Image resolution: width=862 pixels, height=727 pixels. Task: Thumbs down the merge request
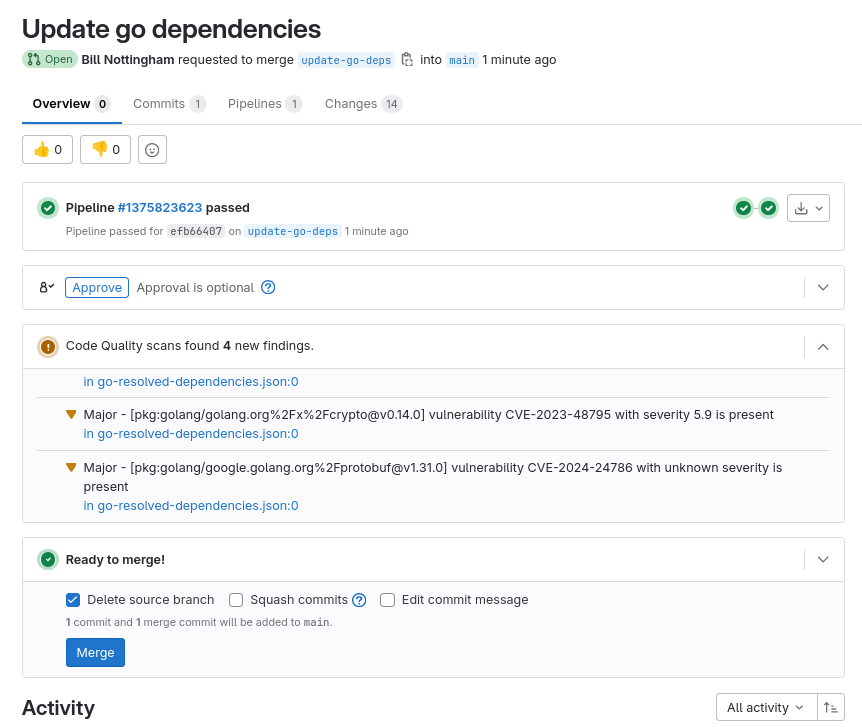[x=104, y=149]
